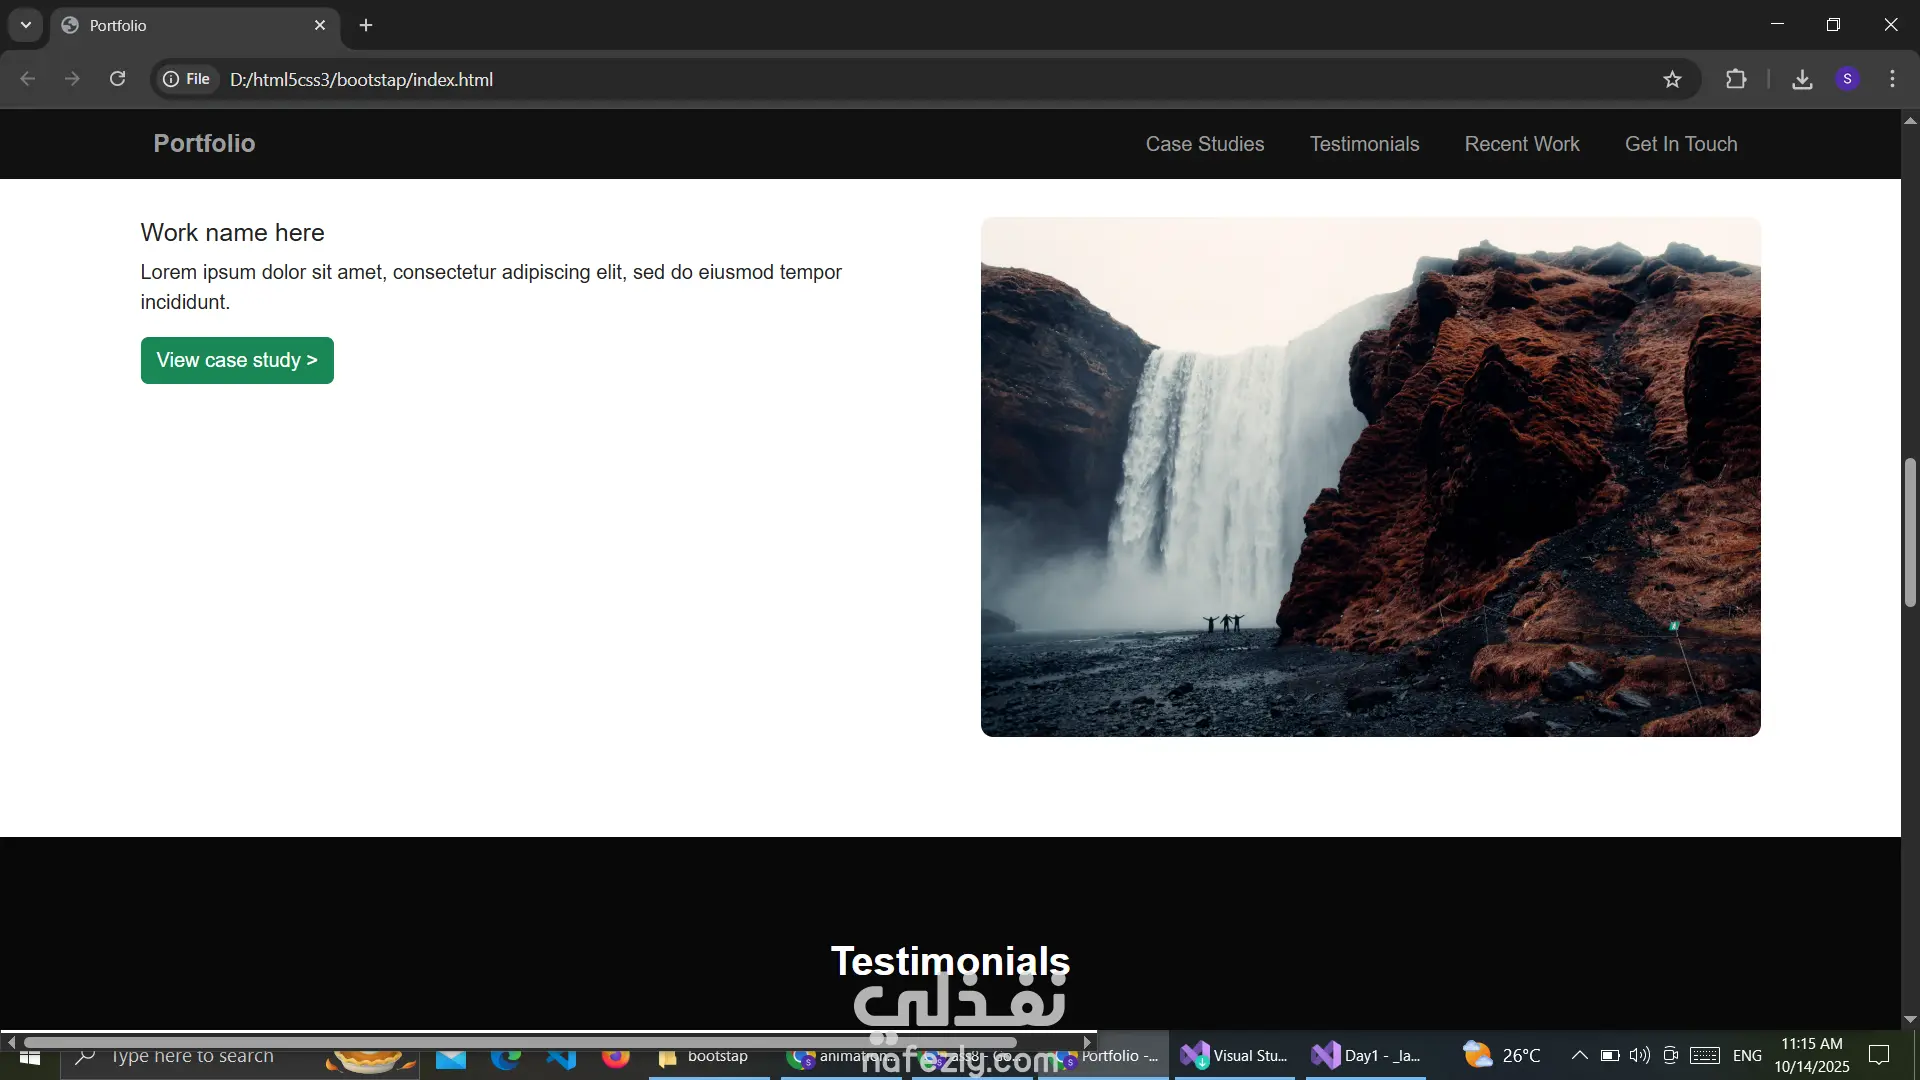Go to Testimonials nav link
The height and width of the screenshot is (1080, 1920).
1364,144
